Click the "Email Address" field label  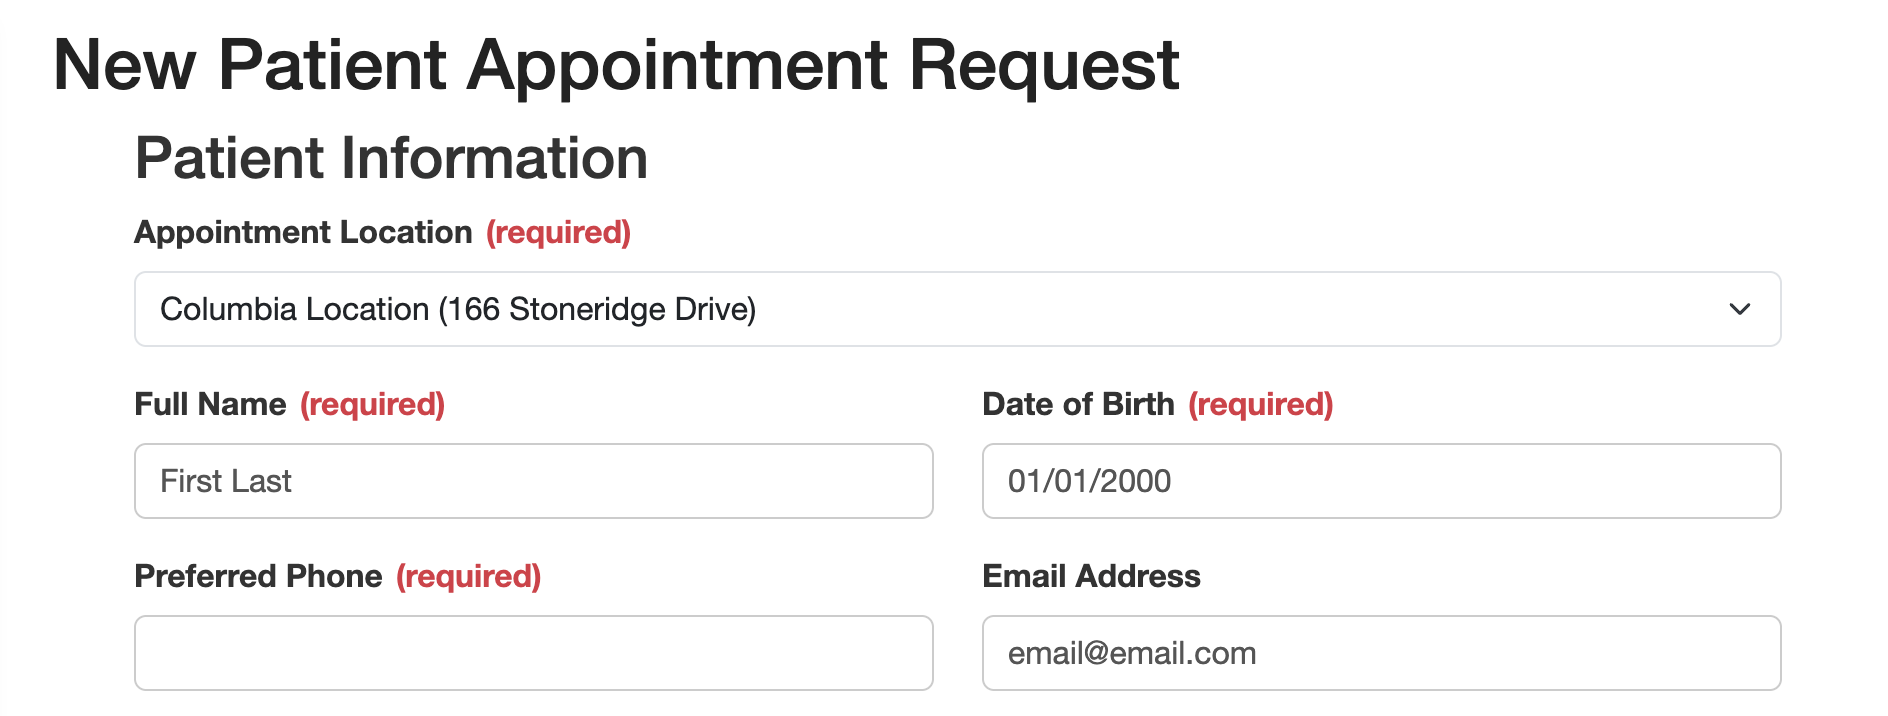click(1091, 576)
